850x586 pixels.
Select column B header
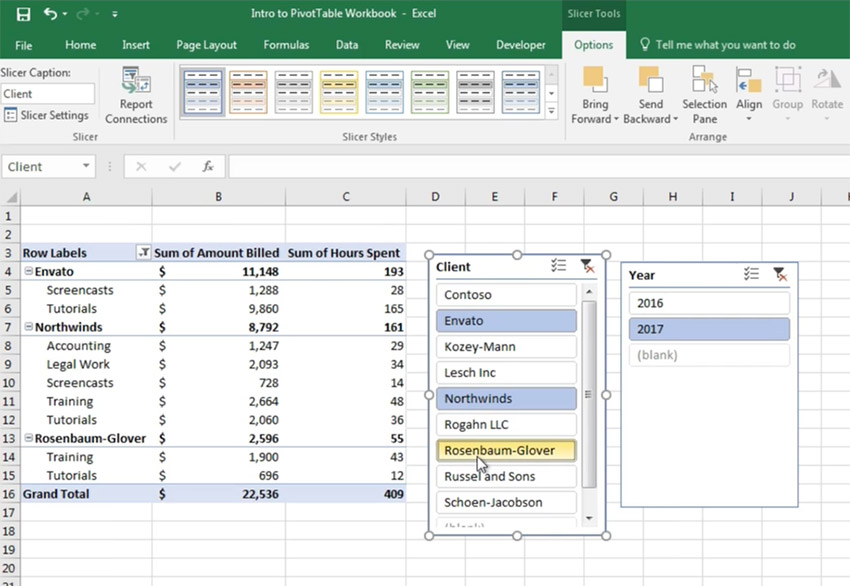coord(218,197)
